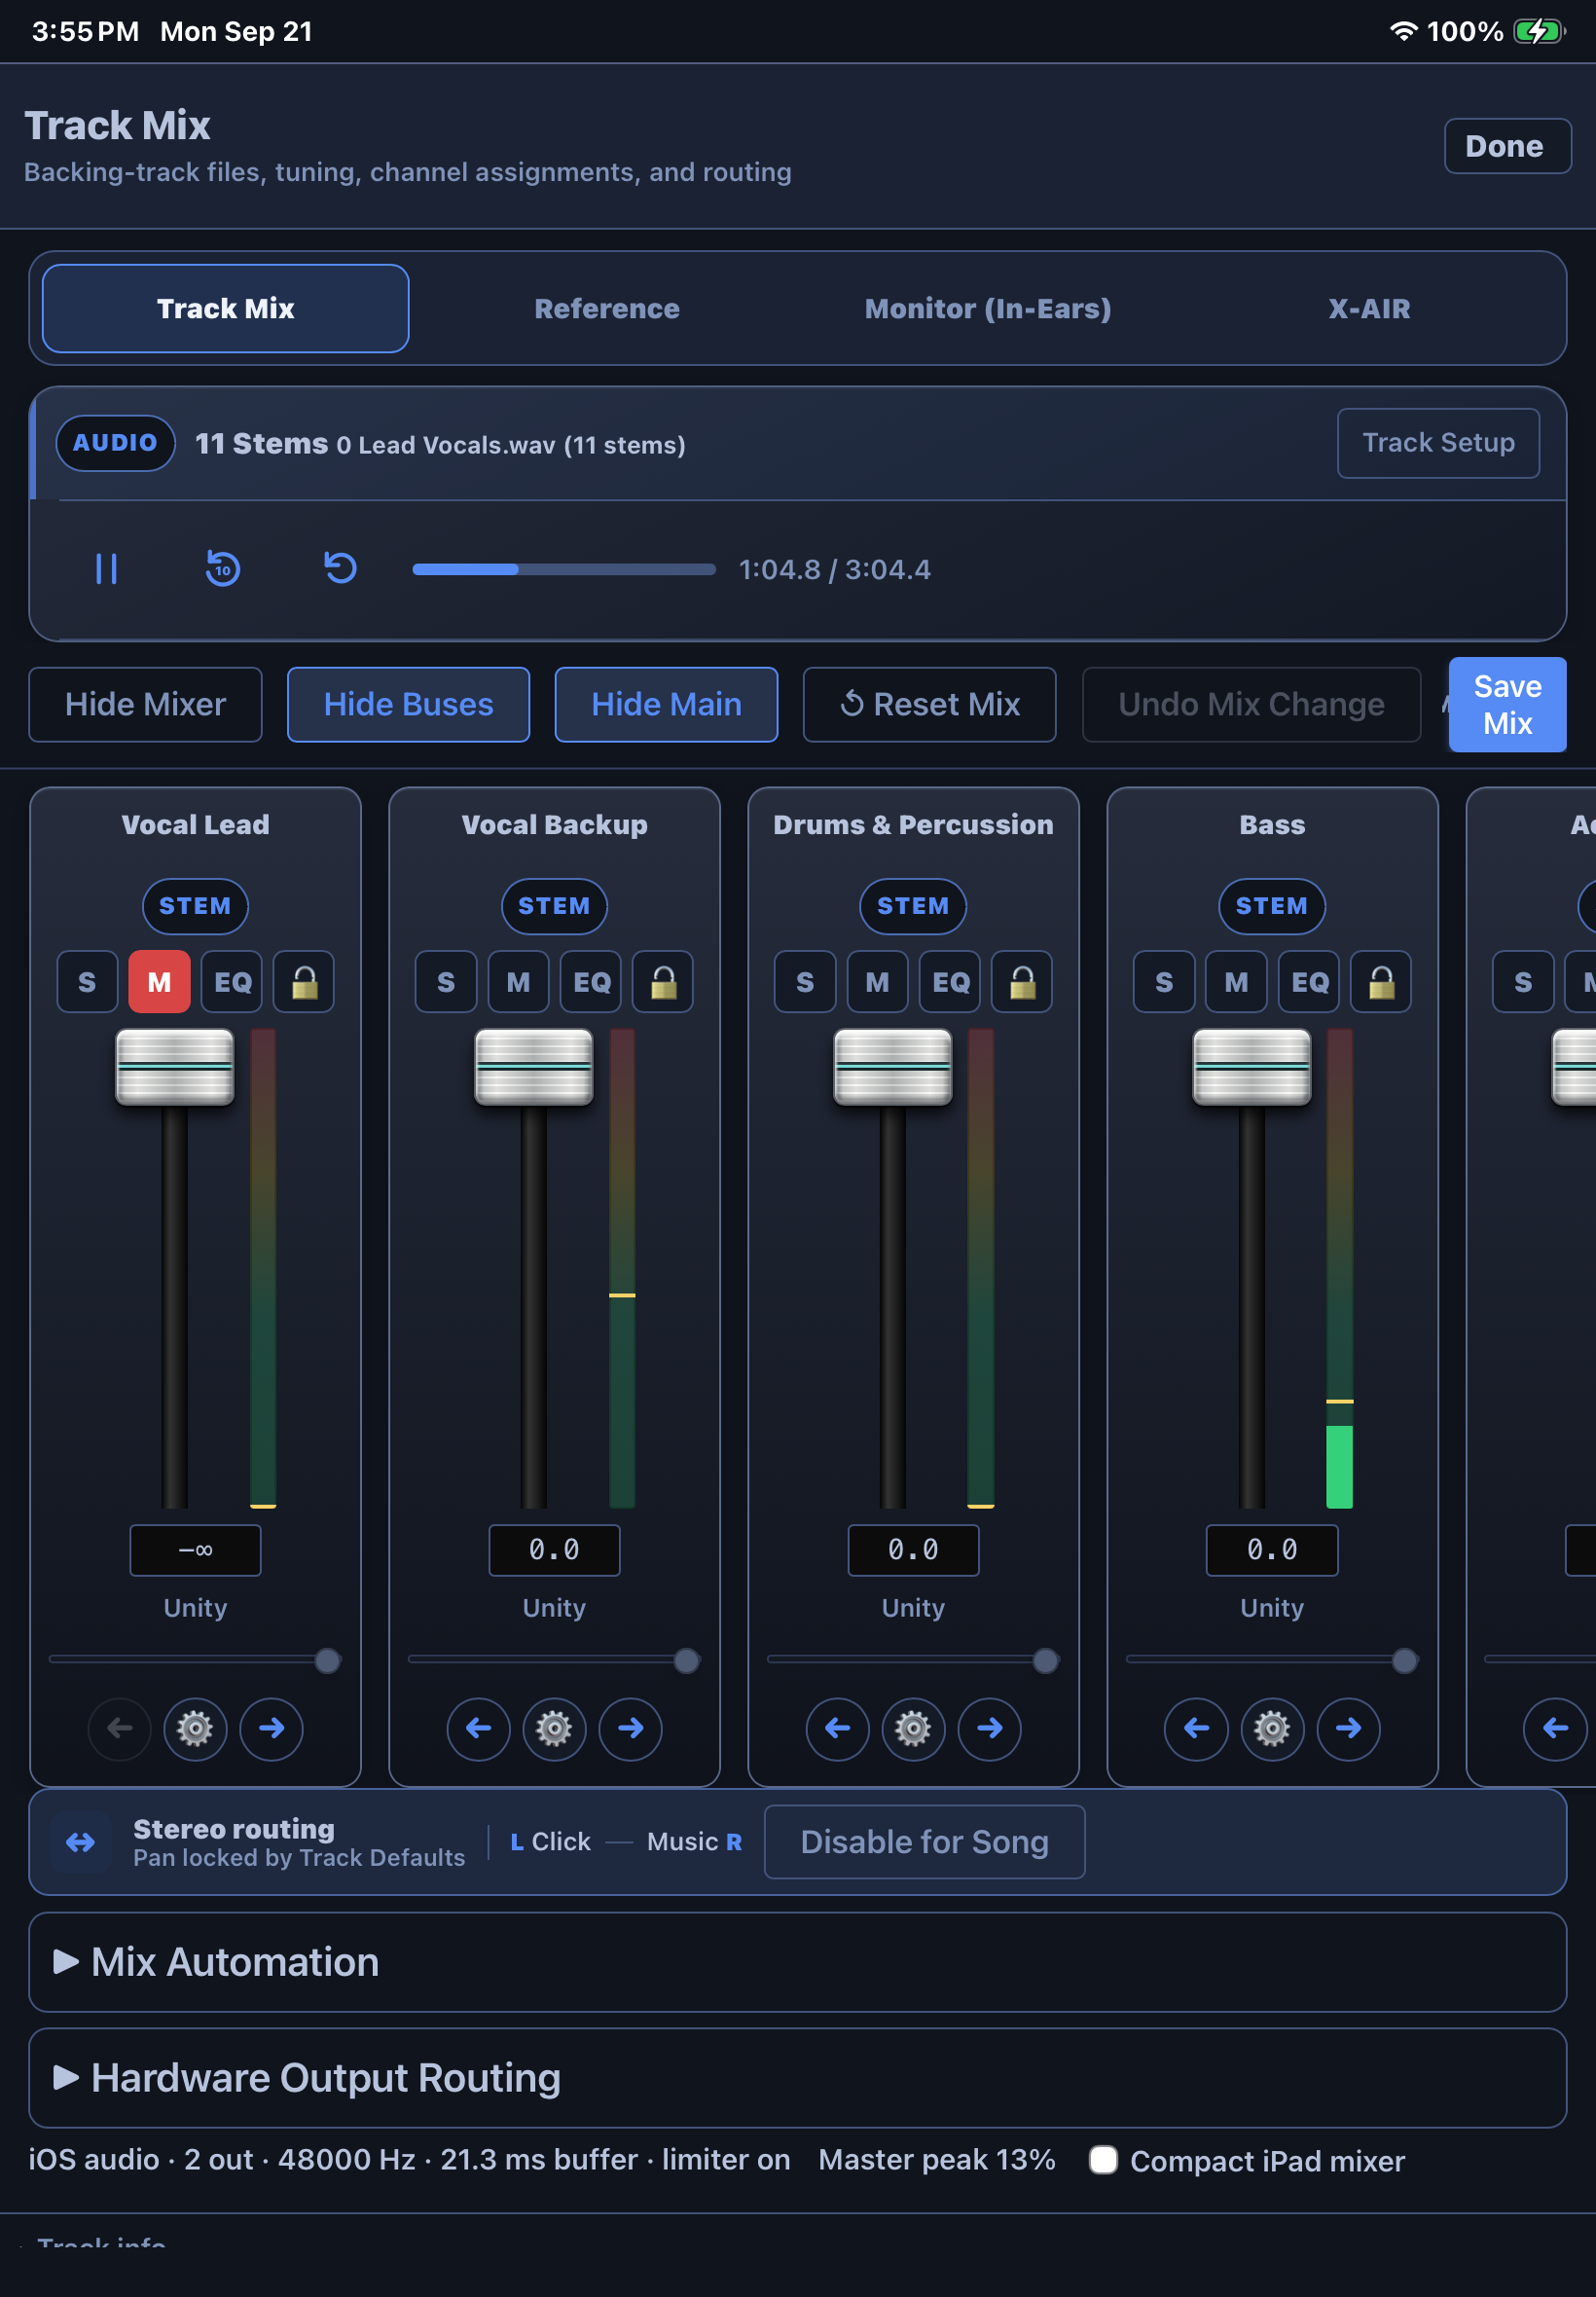The image size is (1596, 2297).
Task: Click Disable for Song button
Action: pos(924,1842)
